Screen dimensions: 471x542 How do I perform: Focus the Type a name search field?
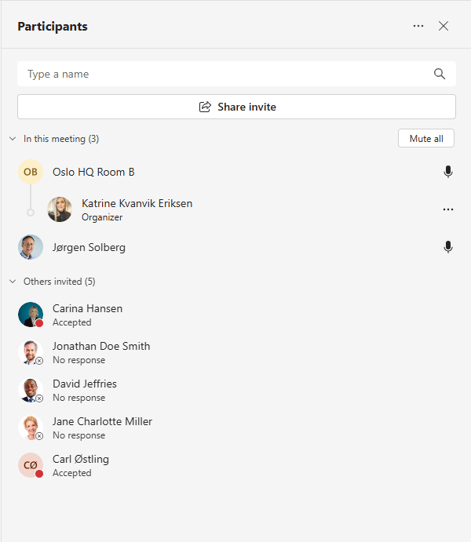point(236,74)
